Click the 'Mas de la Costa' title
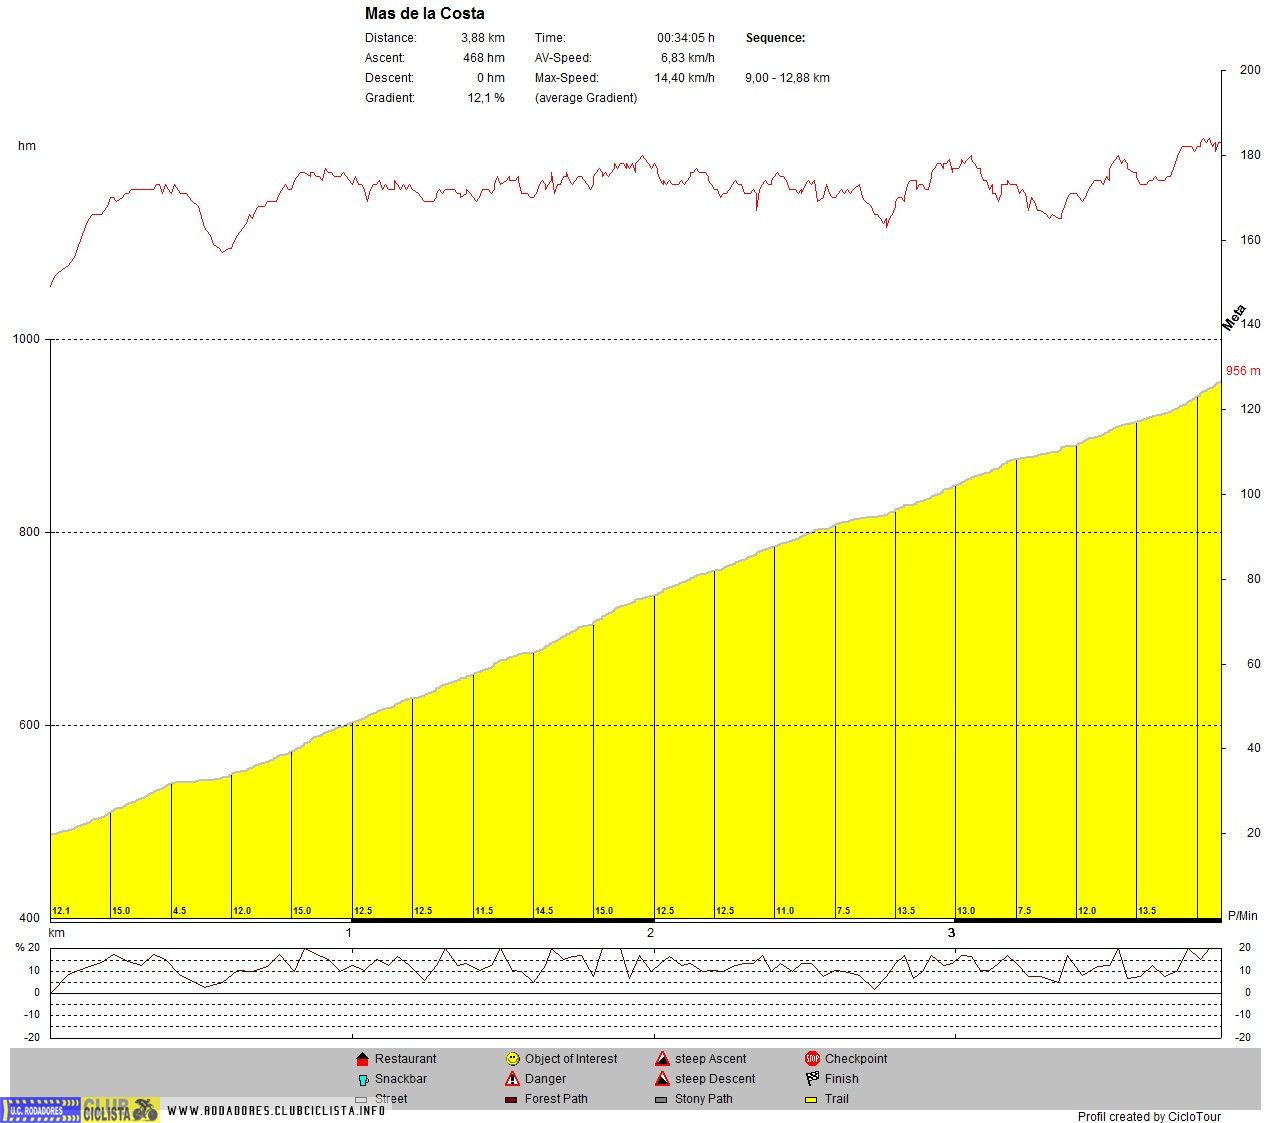This screenshot has height=1123, width=1271. 424,14
